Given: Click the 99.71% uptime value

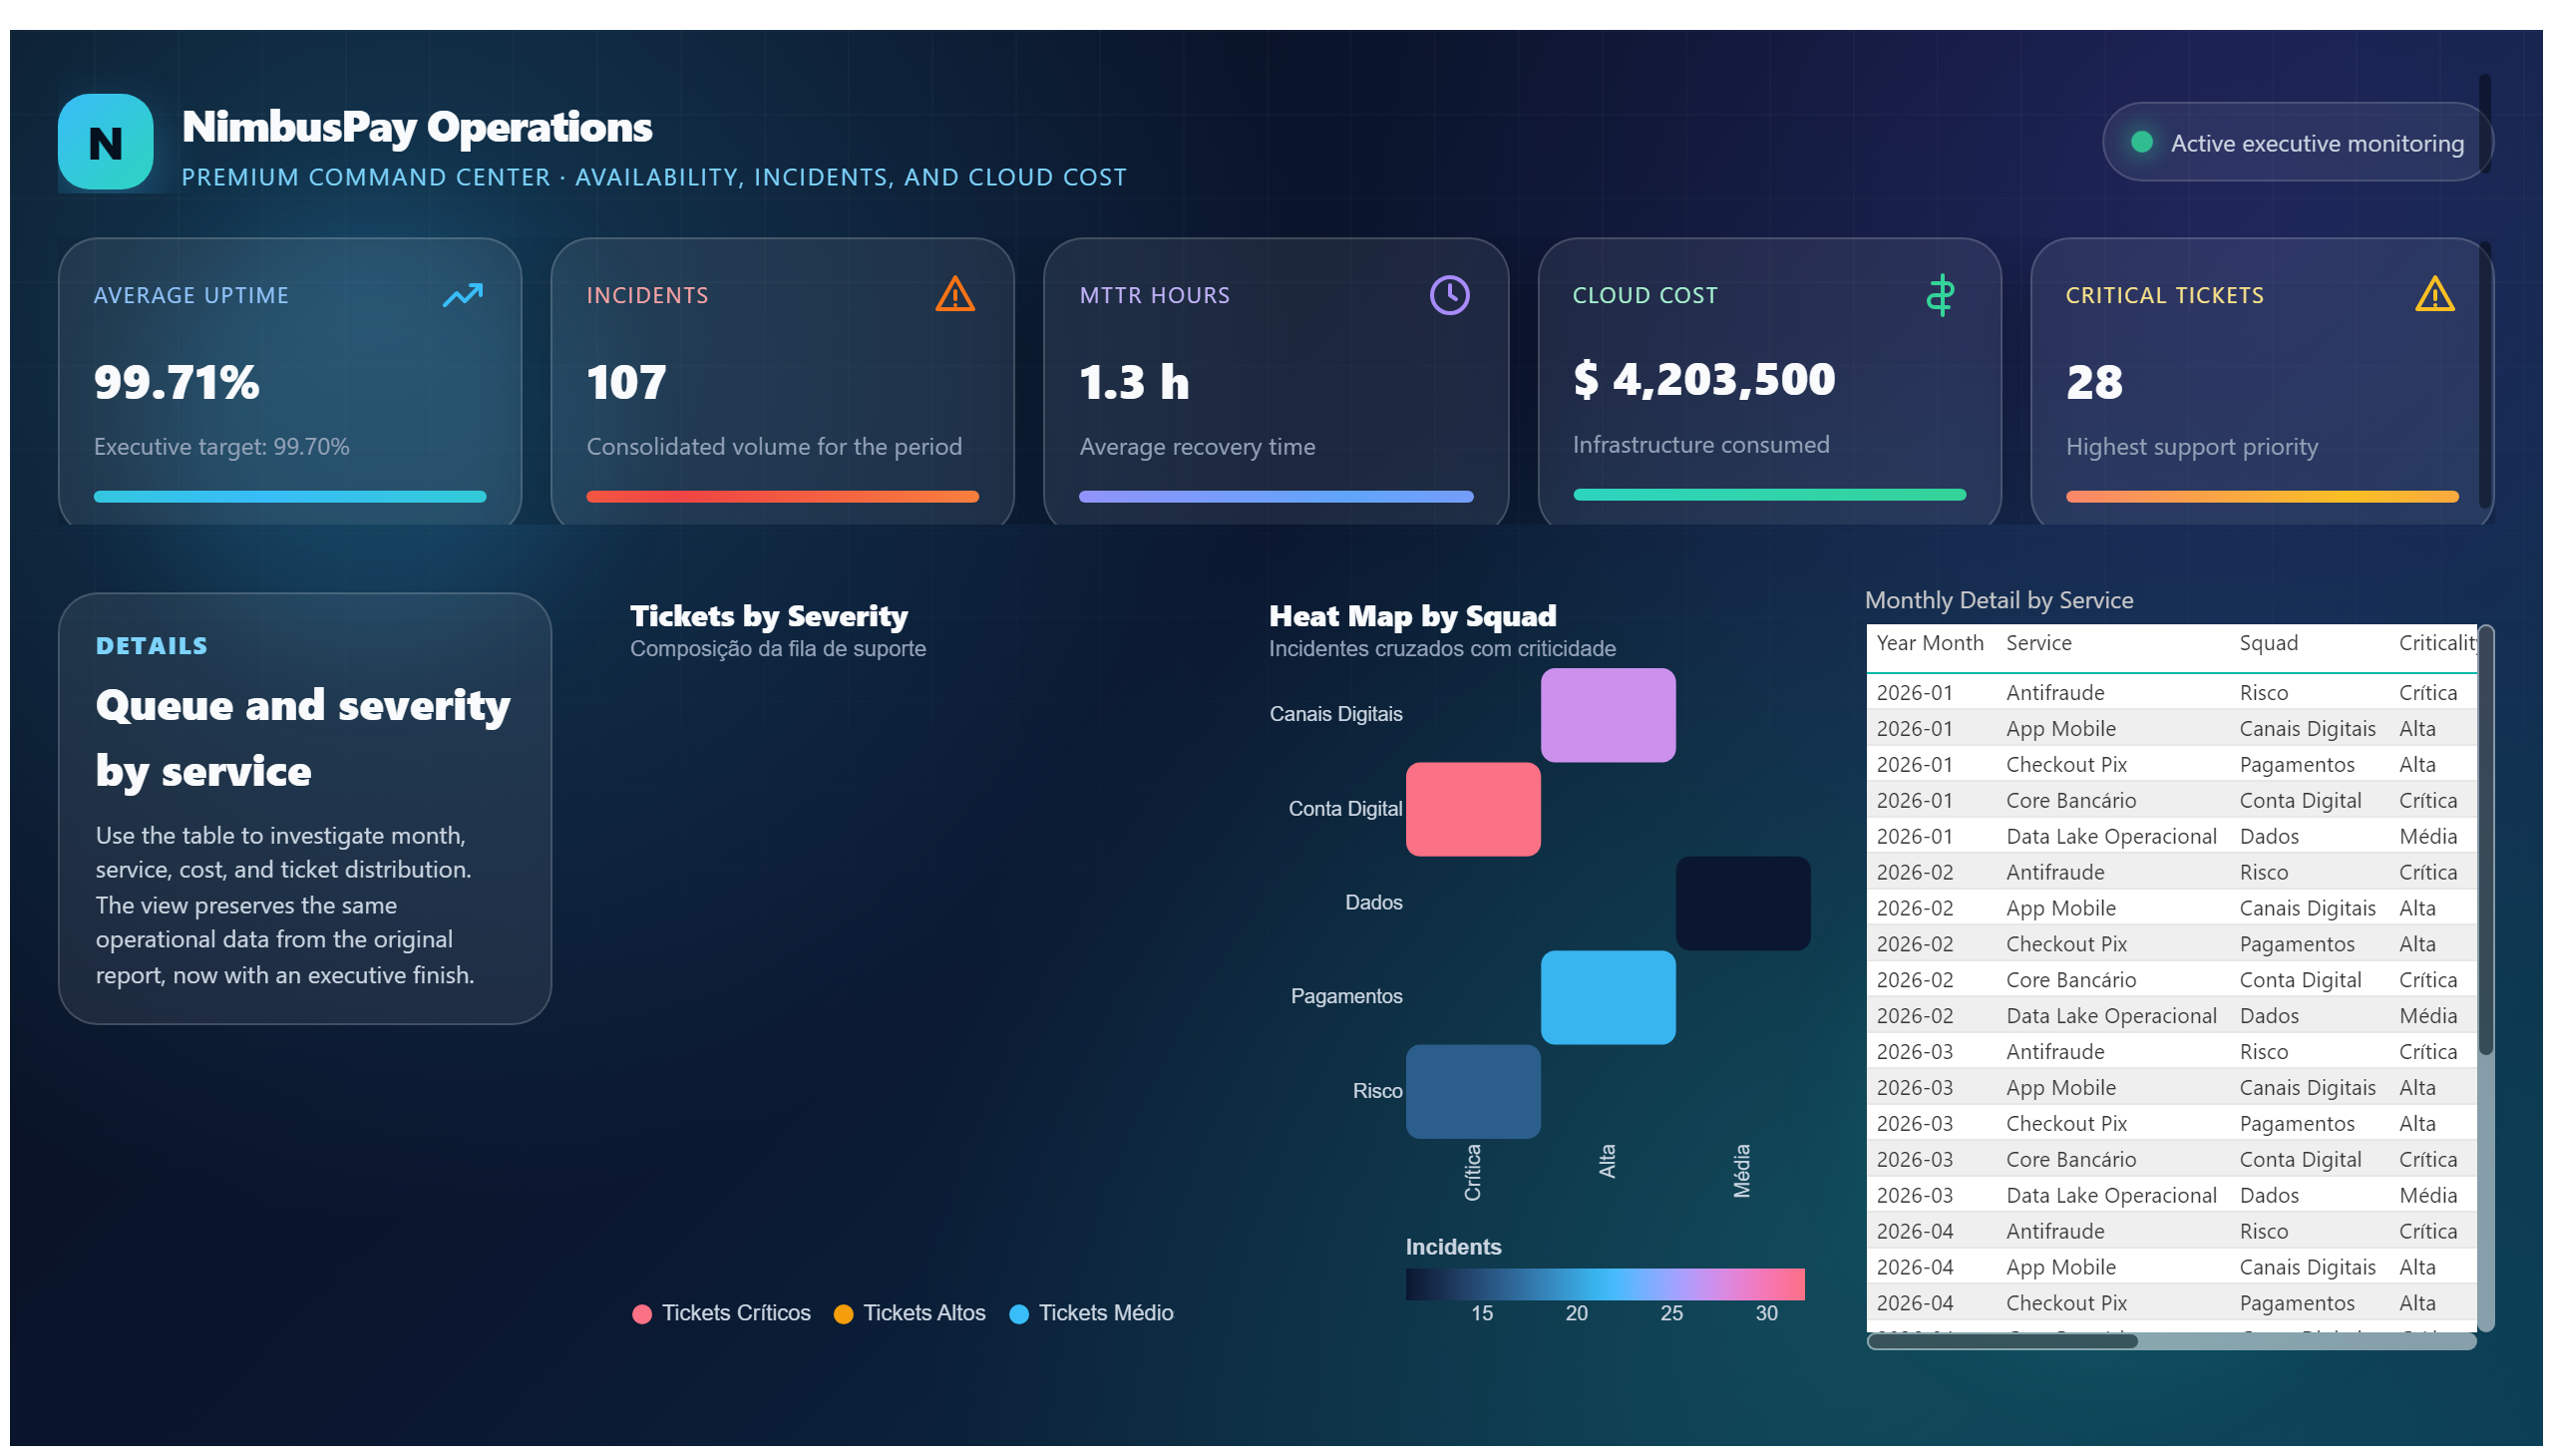Looking at the screenshot, I should [x=177, y=382].
